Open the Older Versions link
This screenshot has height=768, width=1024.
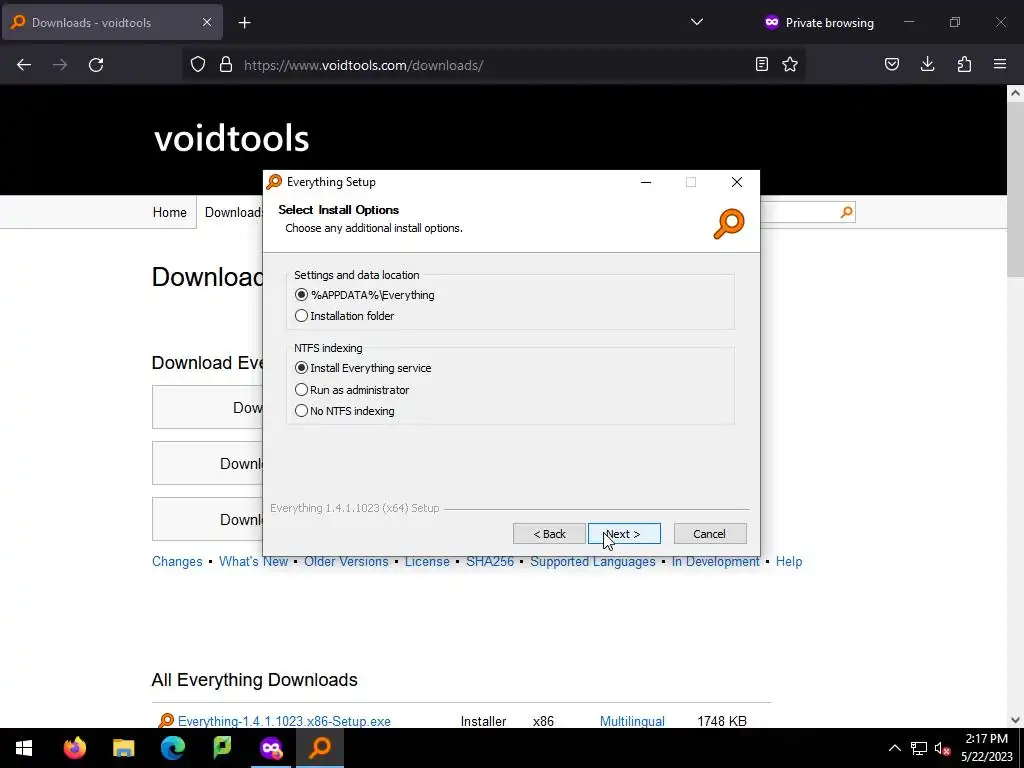pos(346,562)
